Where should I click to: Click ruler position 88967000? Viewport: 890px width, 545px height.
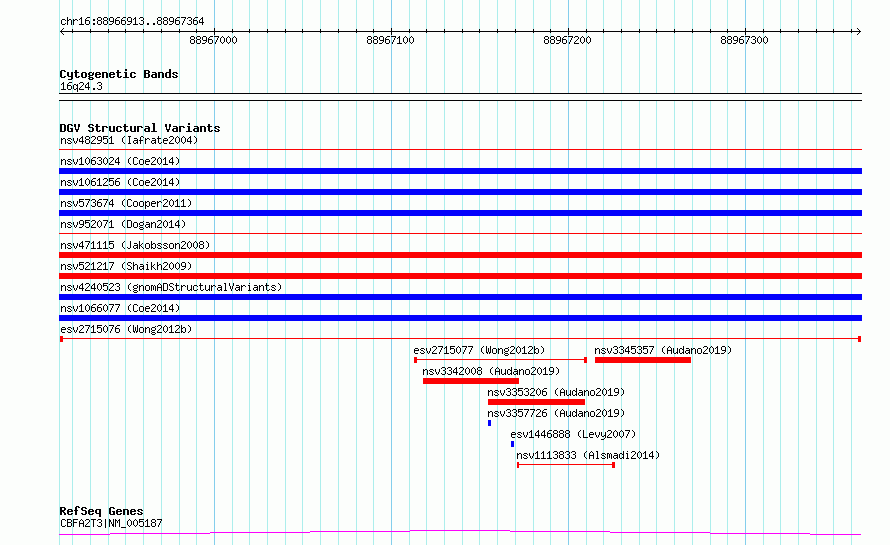point(213,40)
